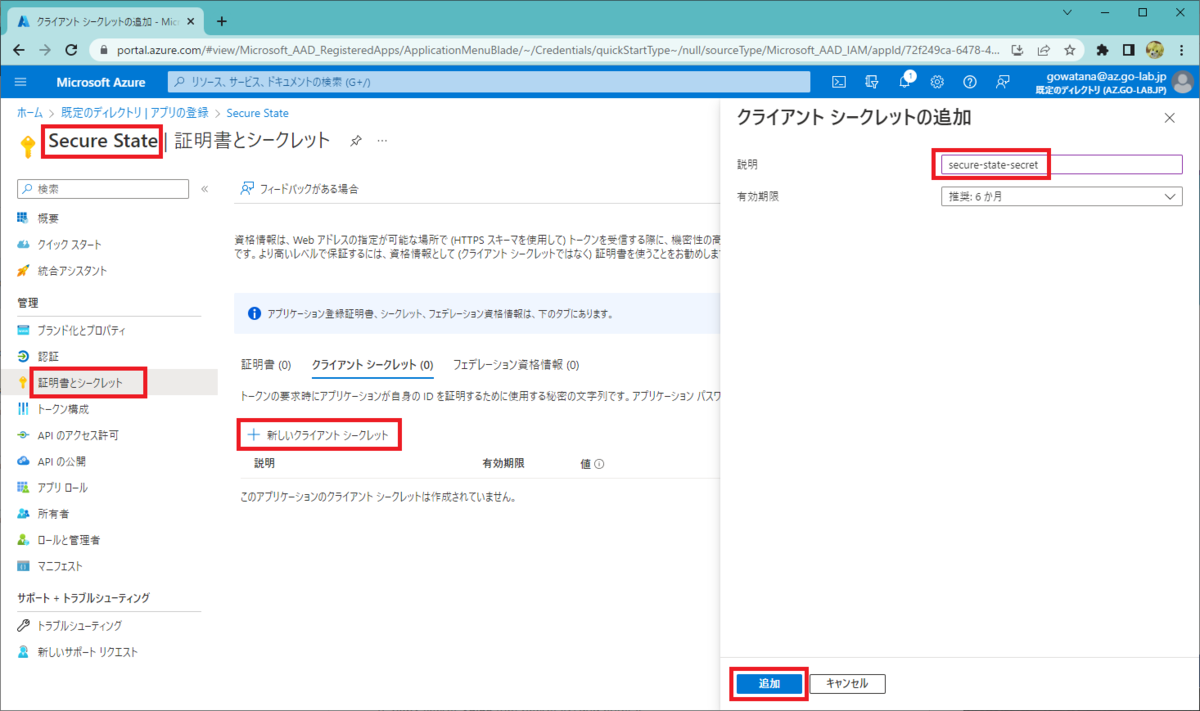Viewport: 1200px width, 711px height.
Task: Click the info icon next to 値 column
Action: [599, 464]
